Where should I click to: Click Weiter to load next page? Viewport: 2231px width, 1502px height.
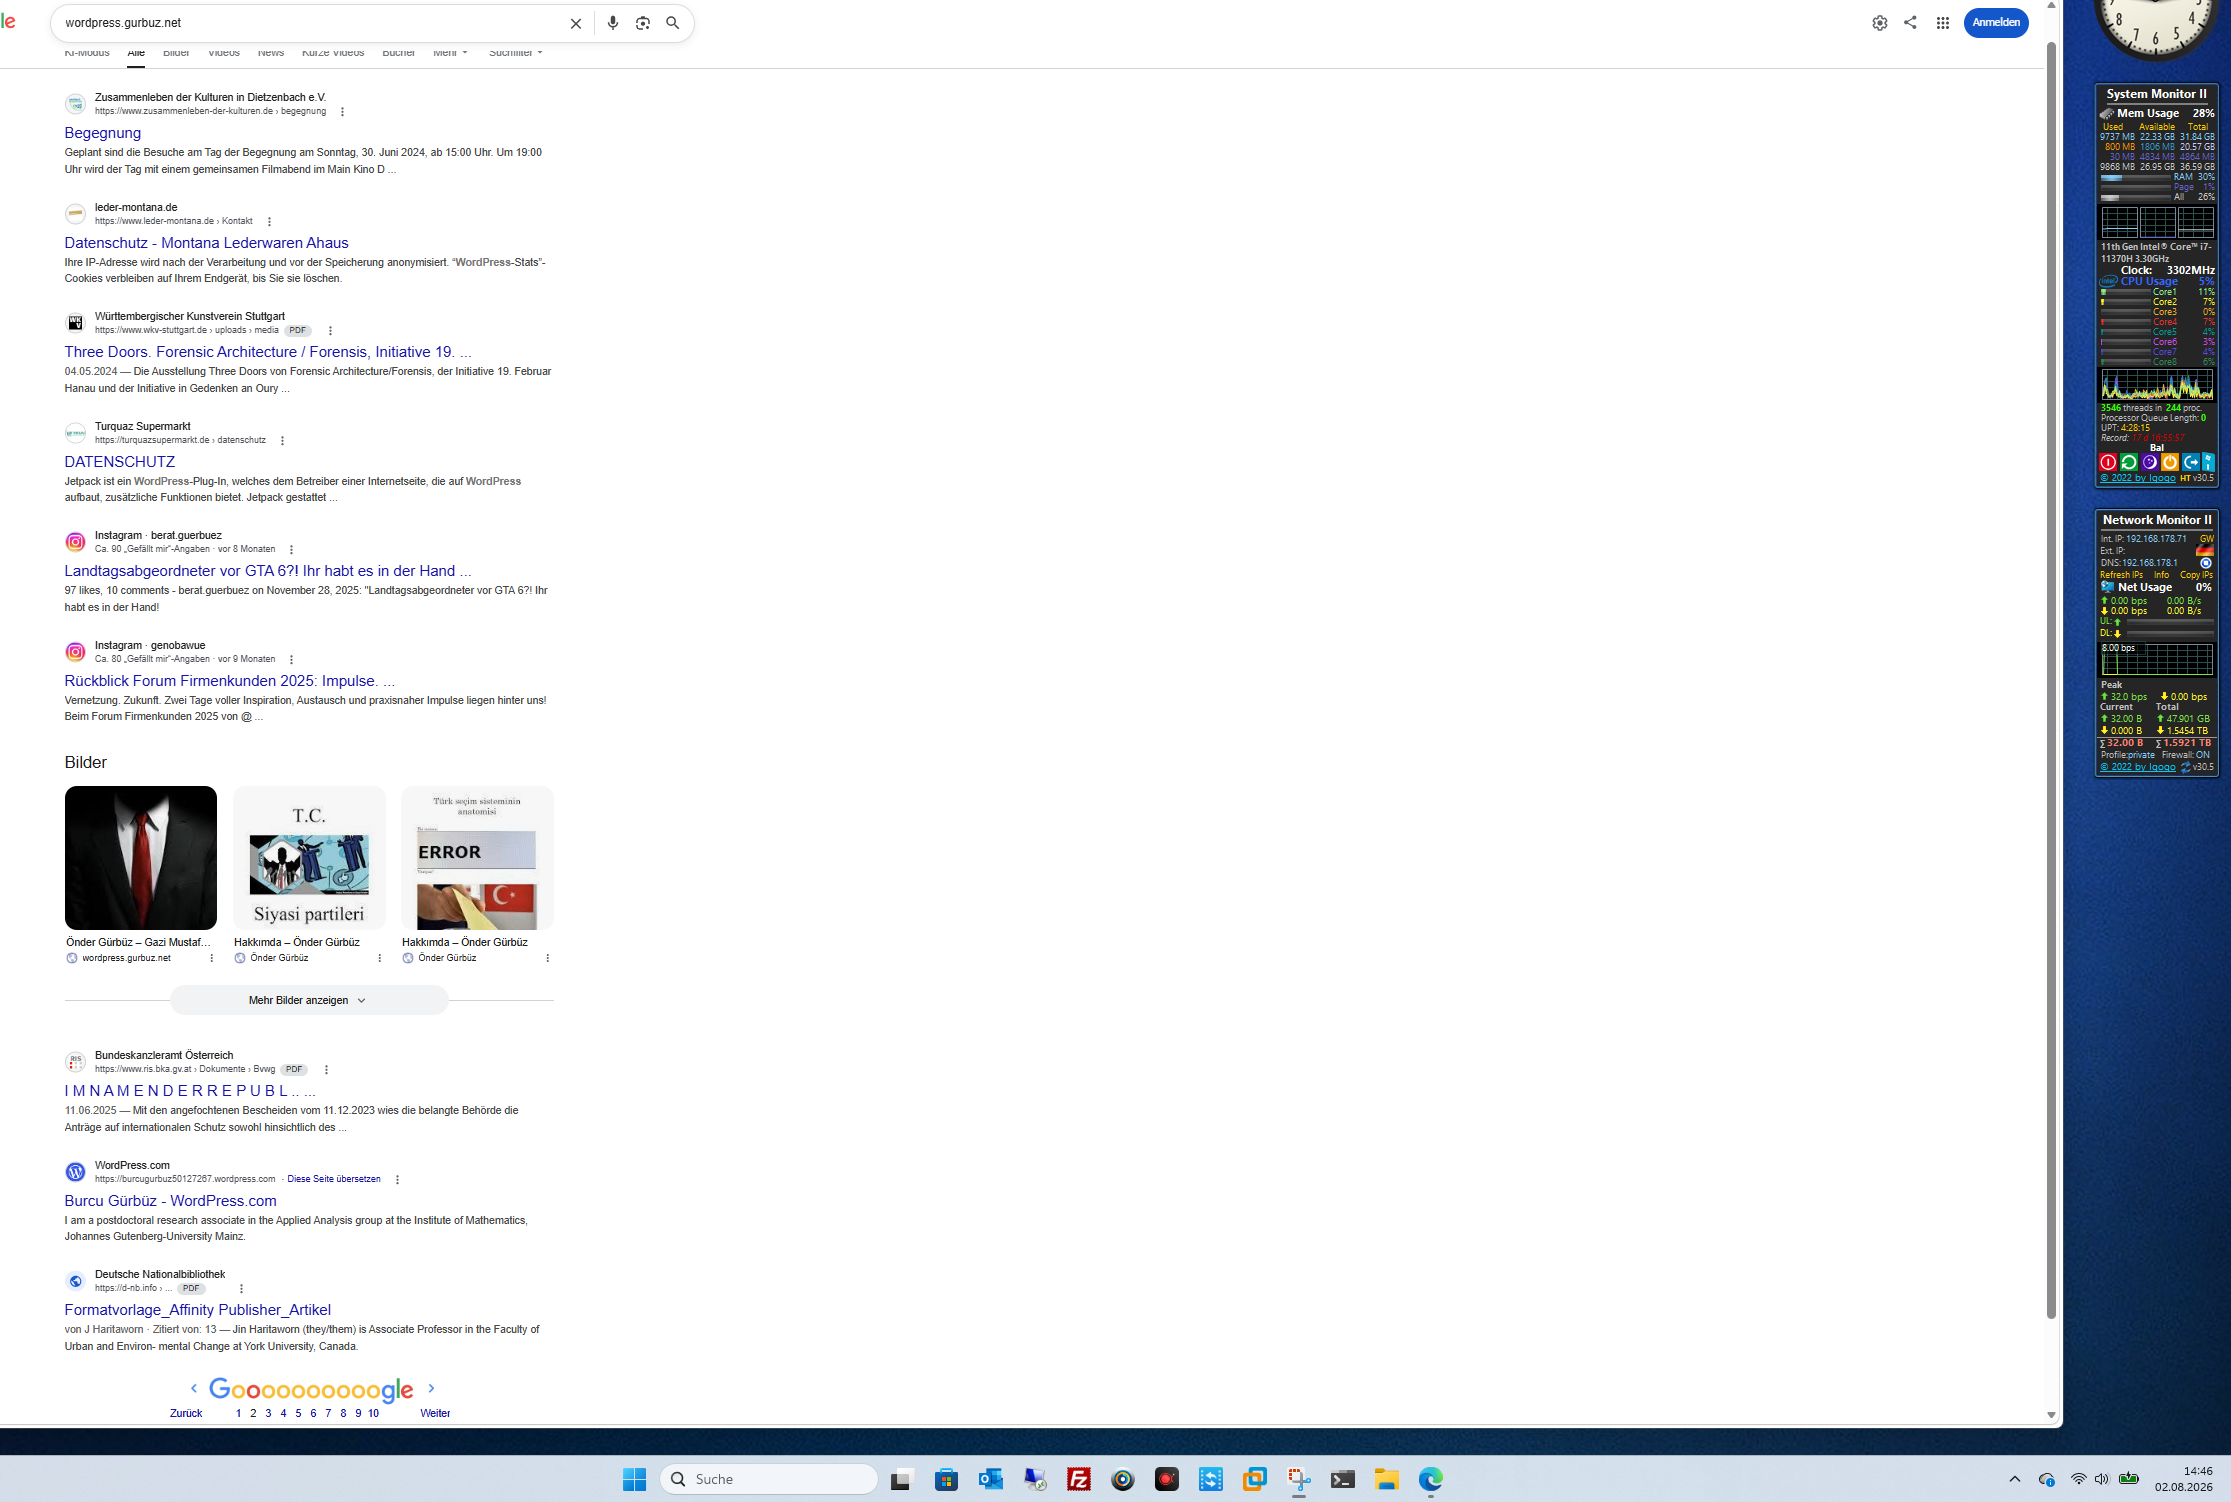click(435, 1413)
